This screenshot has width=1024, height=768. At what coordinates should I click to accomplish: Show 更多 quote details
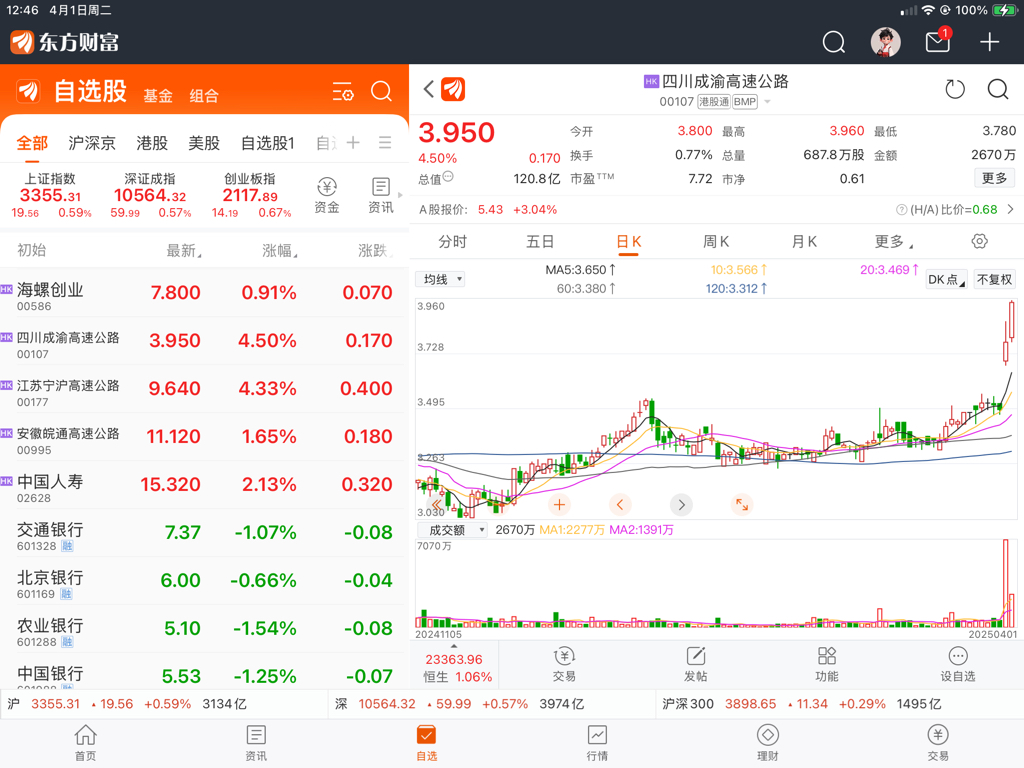click(x=994, y=178)
